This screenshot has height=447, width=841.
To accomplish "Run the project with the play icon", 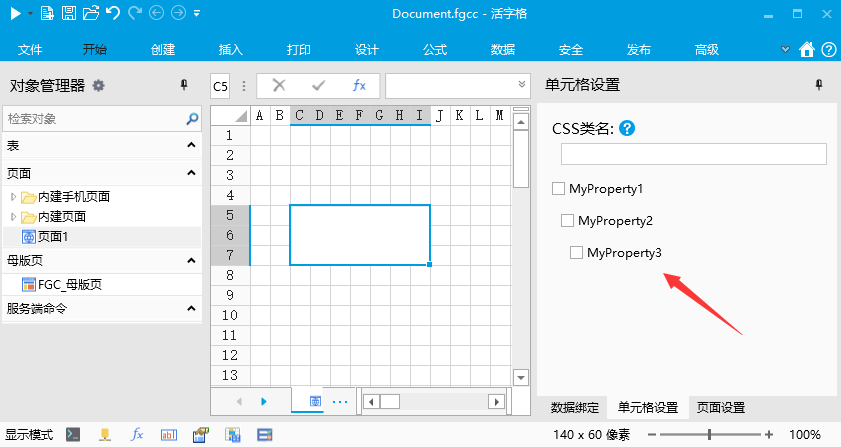I will 16,13.
